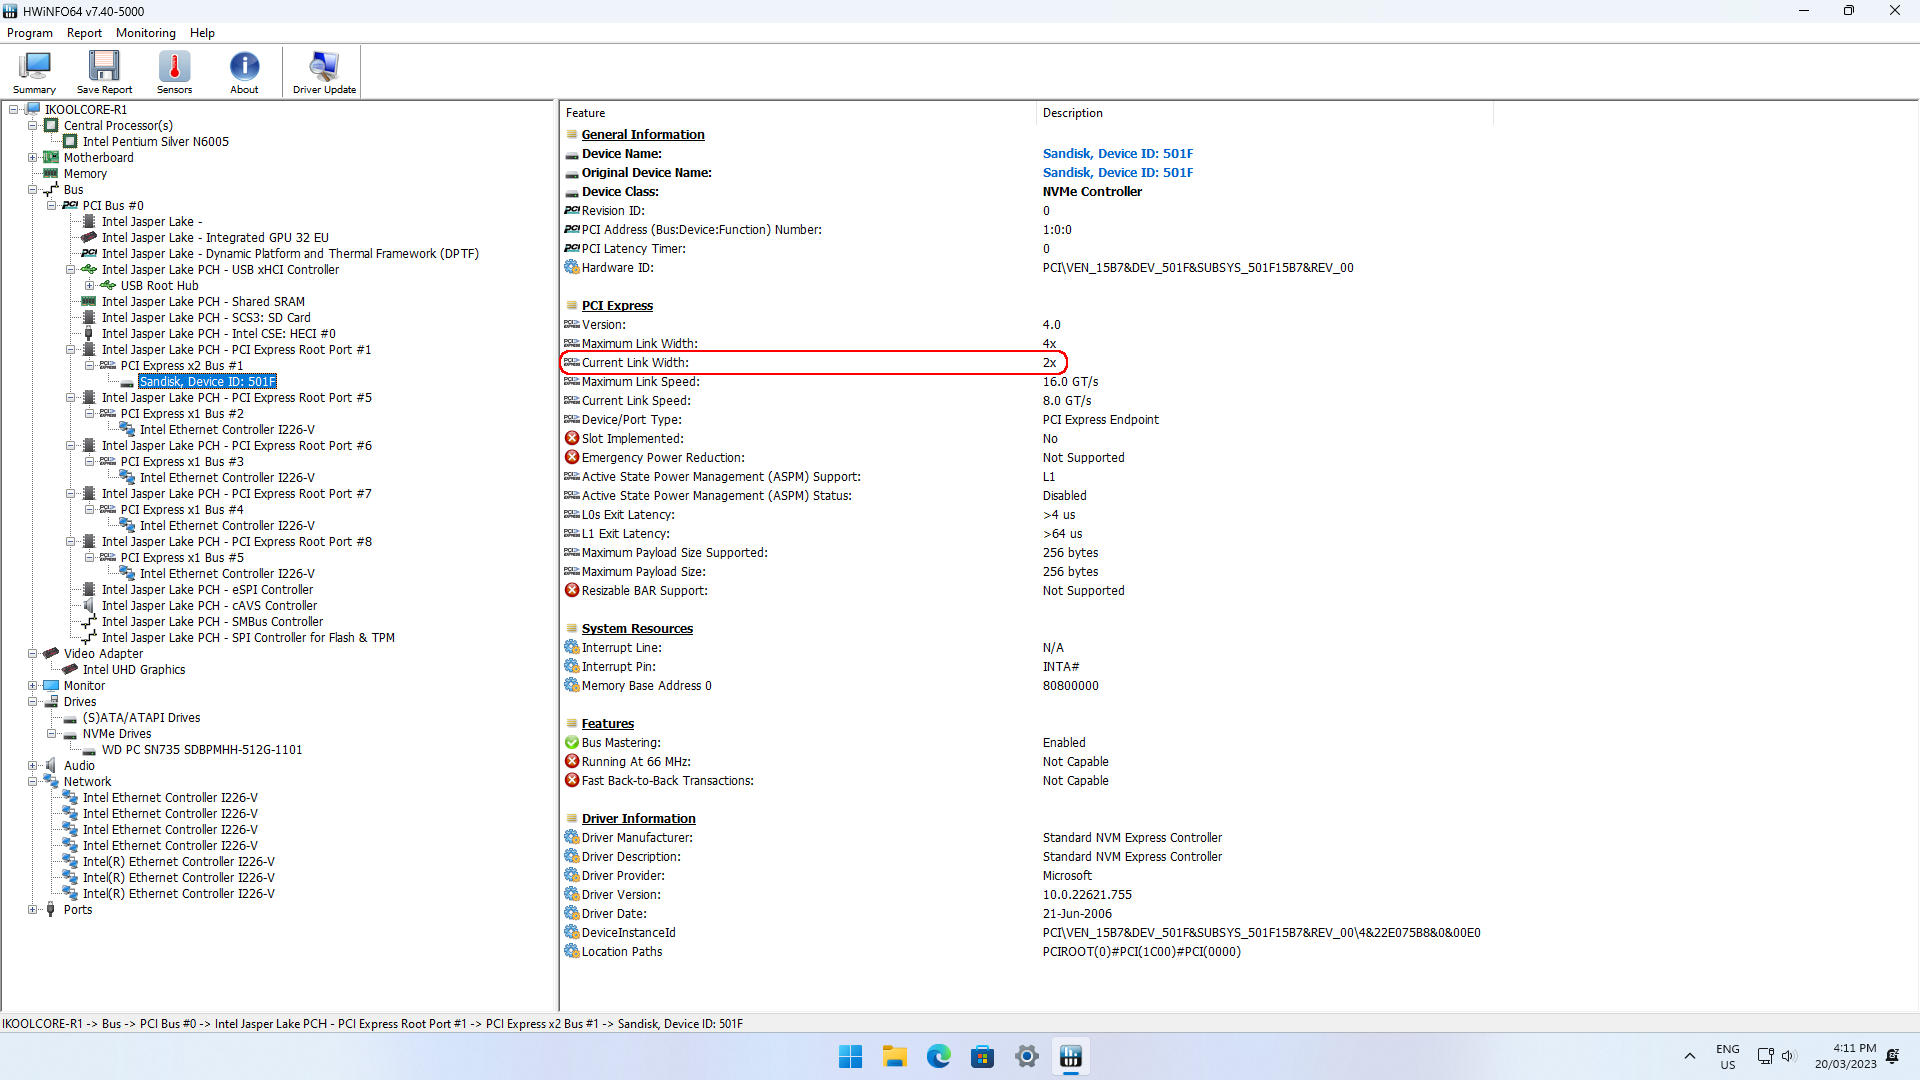1920x1080 pixels.
Task: Select the Resizable BAR Support row
Action: click(x=843, y=591)
